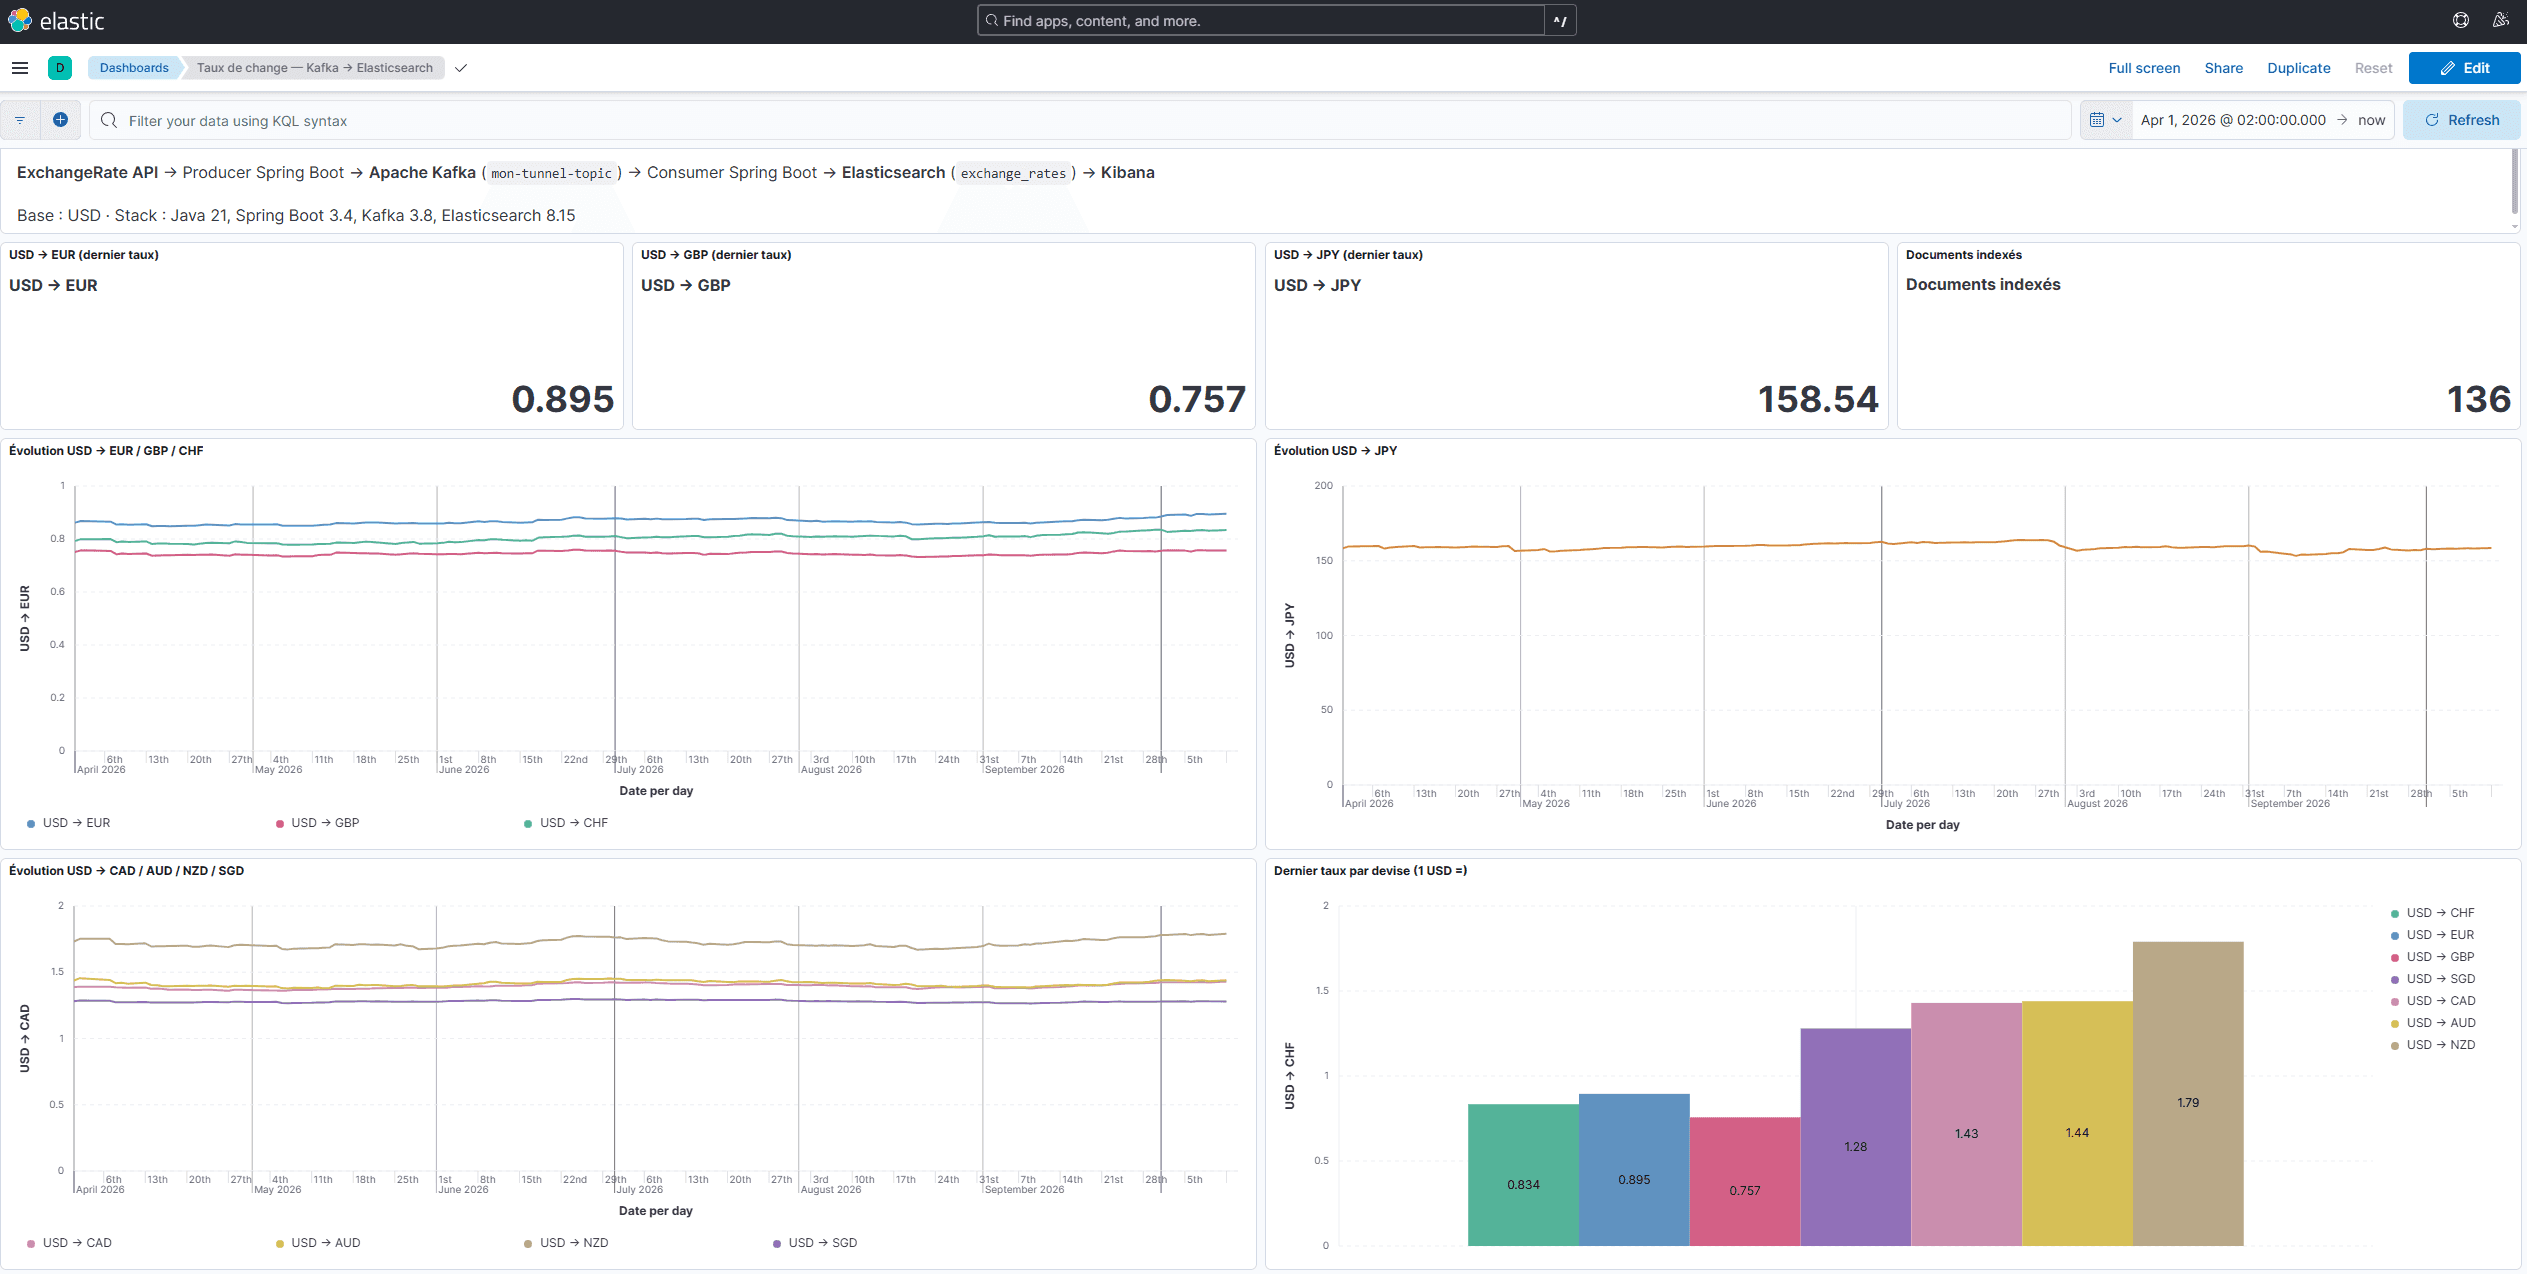
Task: Click the Edit button
Action: tap(2464, 68)
